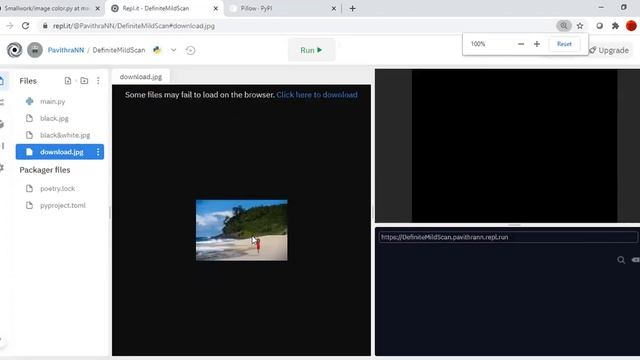The height and width of the screenshot is (360, 640).
Task: Open a new browser tab
Action: click(x=353, y=8)
